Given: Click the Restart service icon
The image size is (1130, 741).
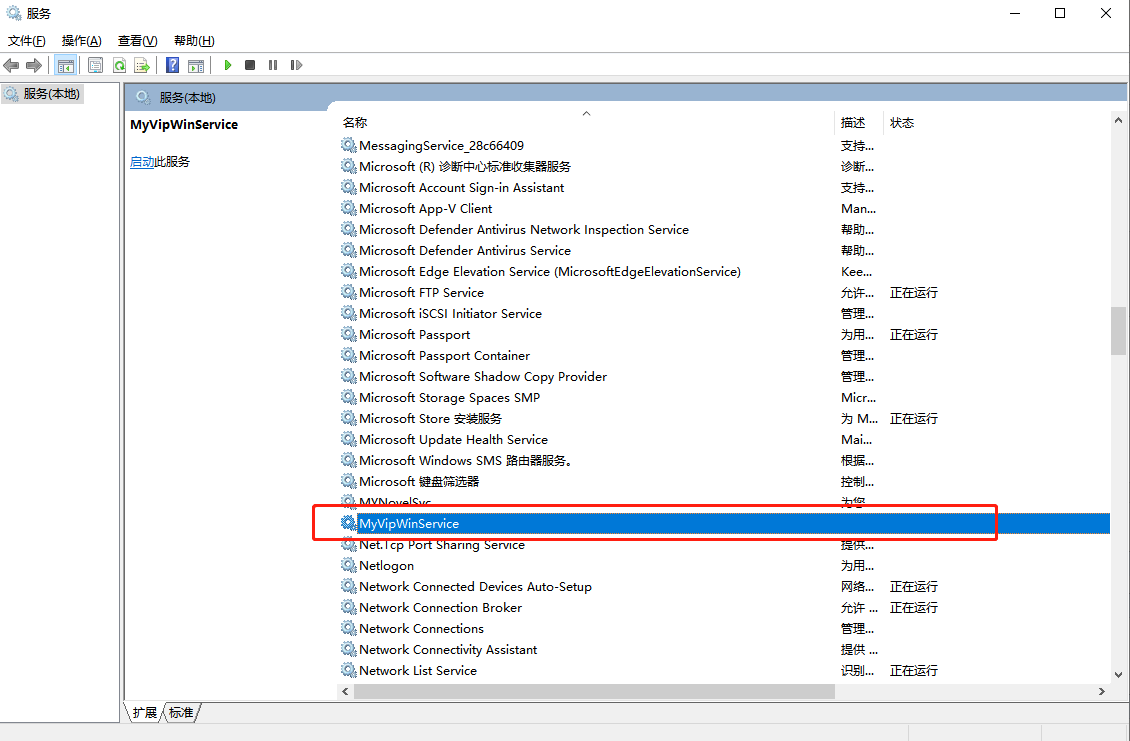Looking at the screenshot, I should [296, 66].
